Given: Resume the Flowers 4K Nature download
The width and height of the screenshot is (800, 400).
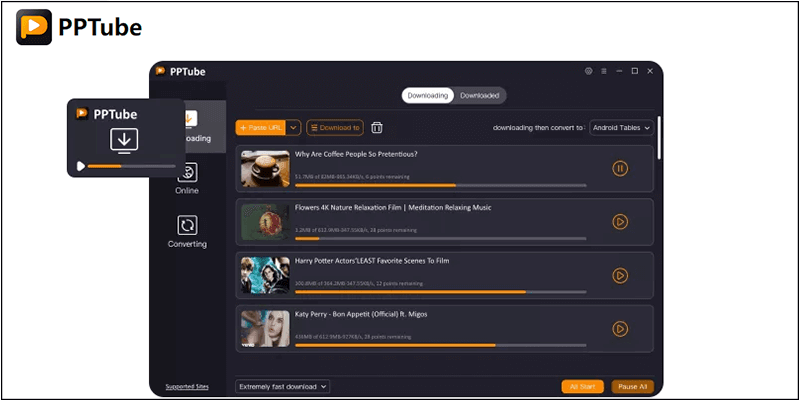Looking at the screenshot, I should (x=619, y=221).
